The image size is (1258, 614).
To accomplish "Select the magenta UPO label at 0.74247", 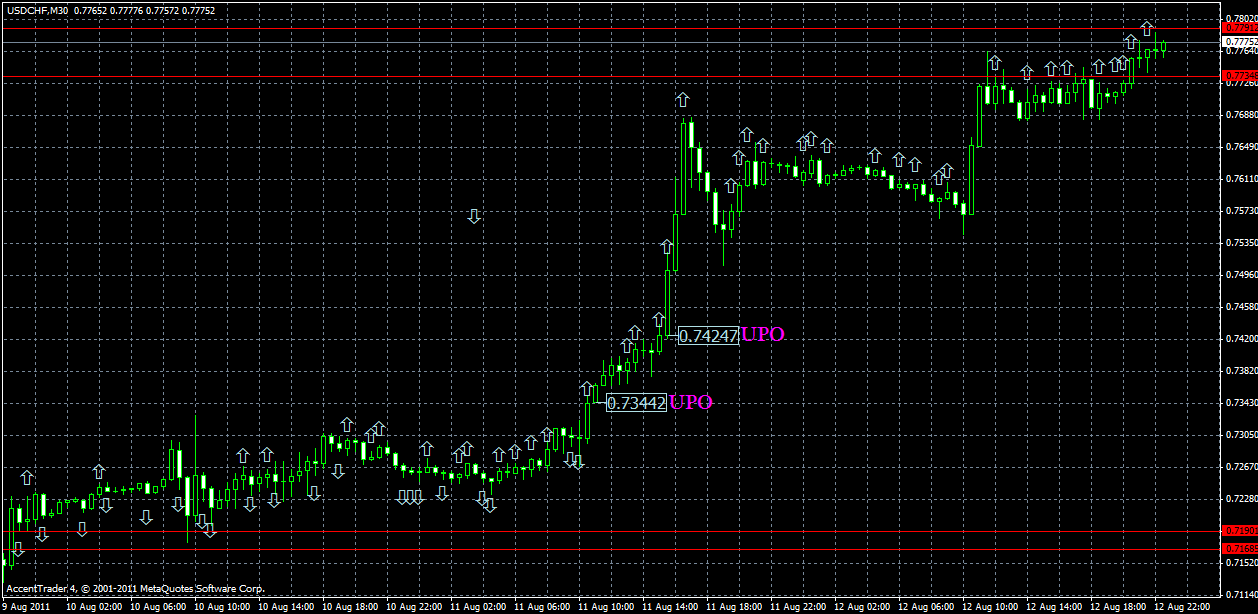I will 762,335.
